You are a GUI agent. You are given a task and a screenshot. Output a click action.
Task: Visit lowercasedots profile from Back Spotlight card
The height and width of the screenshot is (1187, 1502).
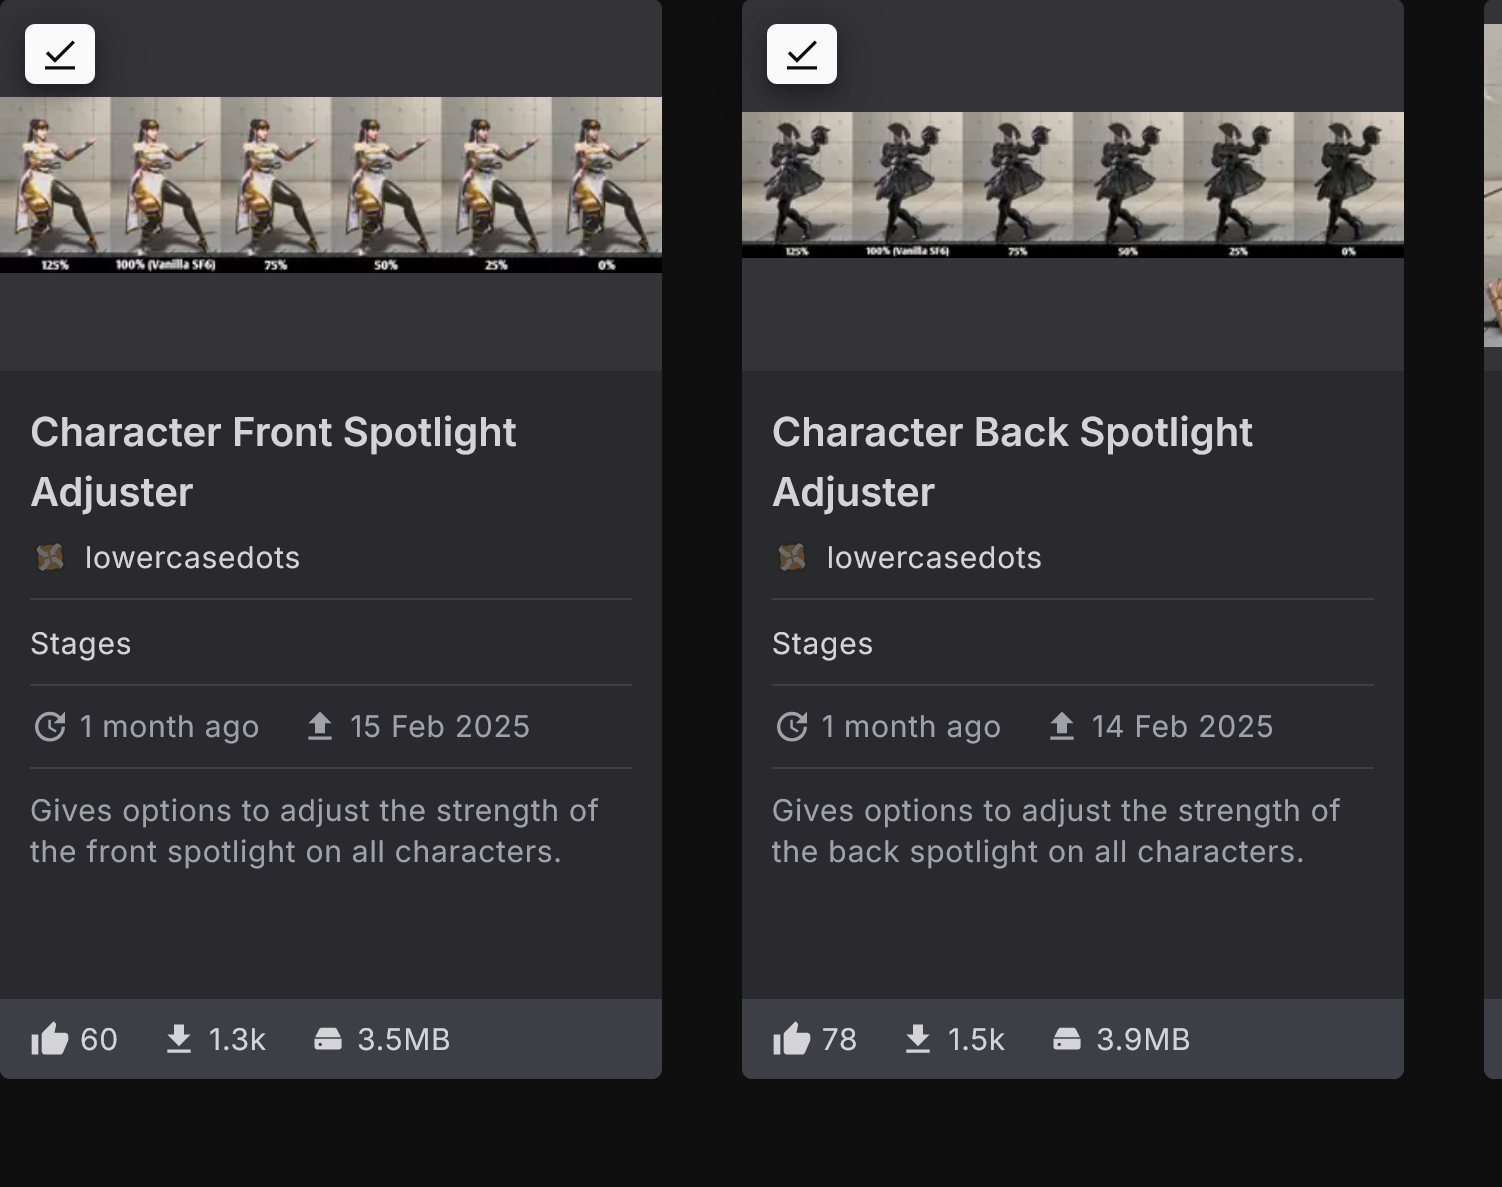point(934,557)
